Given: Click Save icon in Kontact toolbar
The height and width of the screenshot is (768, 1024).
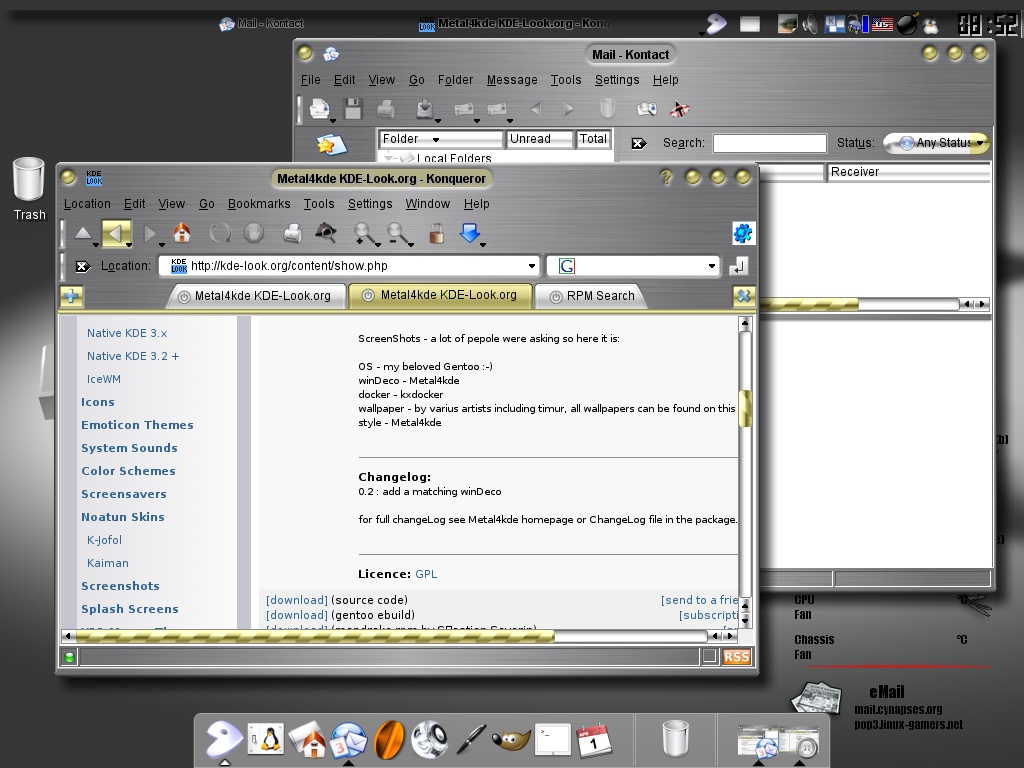Looking at the screenshot, I should (x=353, y=108).
